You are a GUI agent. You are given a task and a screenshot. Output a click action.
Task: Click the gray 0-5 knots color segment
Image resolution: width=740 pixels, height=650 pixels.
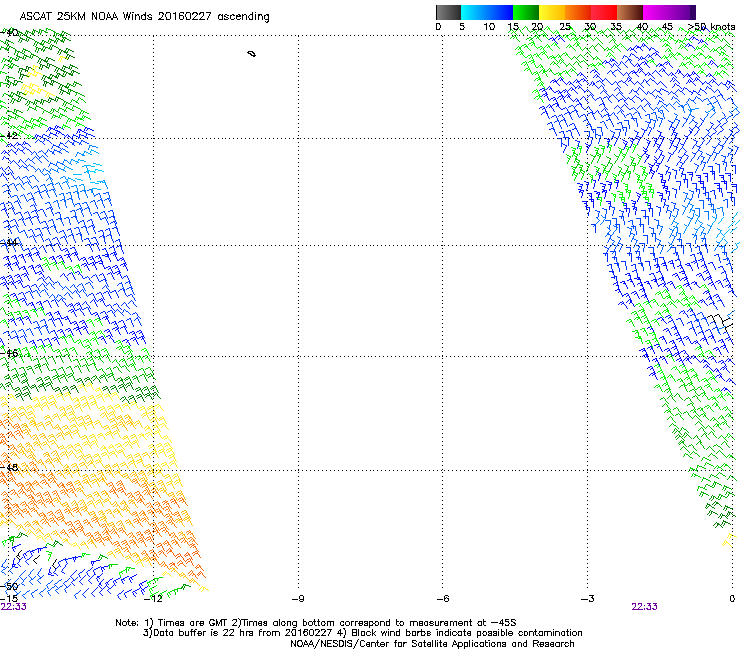[x=448, y=12]
